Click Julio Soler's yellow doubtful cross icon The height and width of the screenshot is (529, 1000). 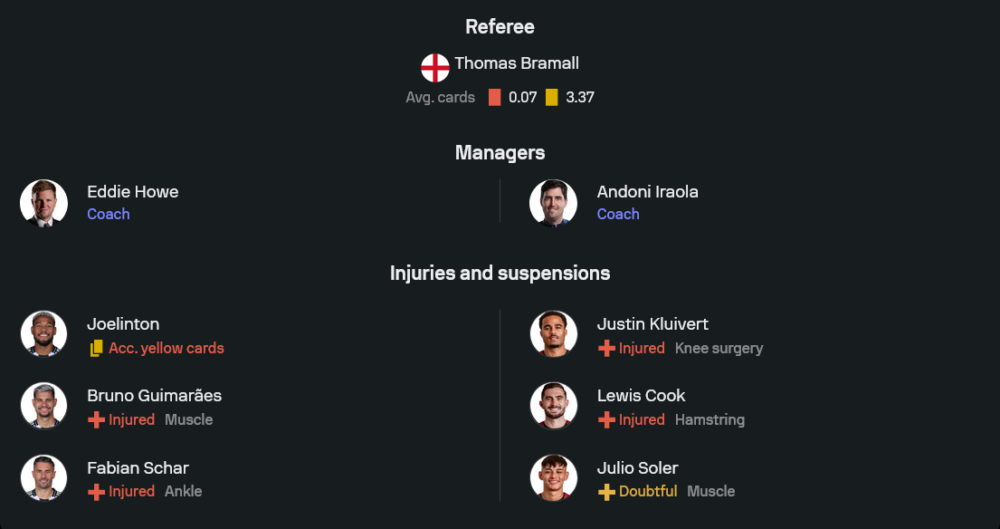coord(606,492)
